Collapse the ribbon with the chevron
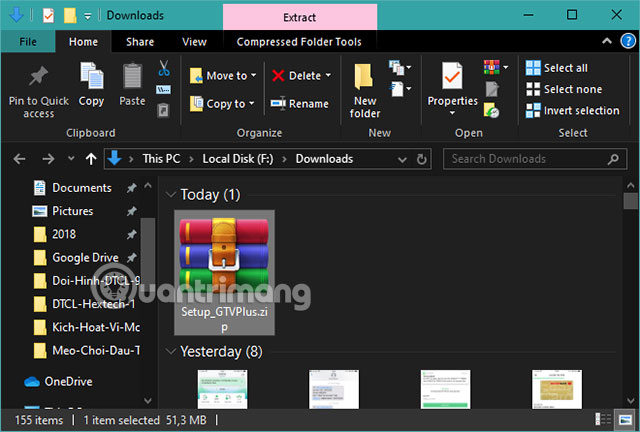The image size is (640, 432). 609,42
